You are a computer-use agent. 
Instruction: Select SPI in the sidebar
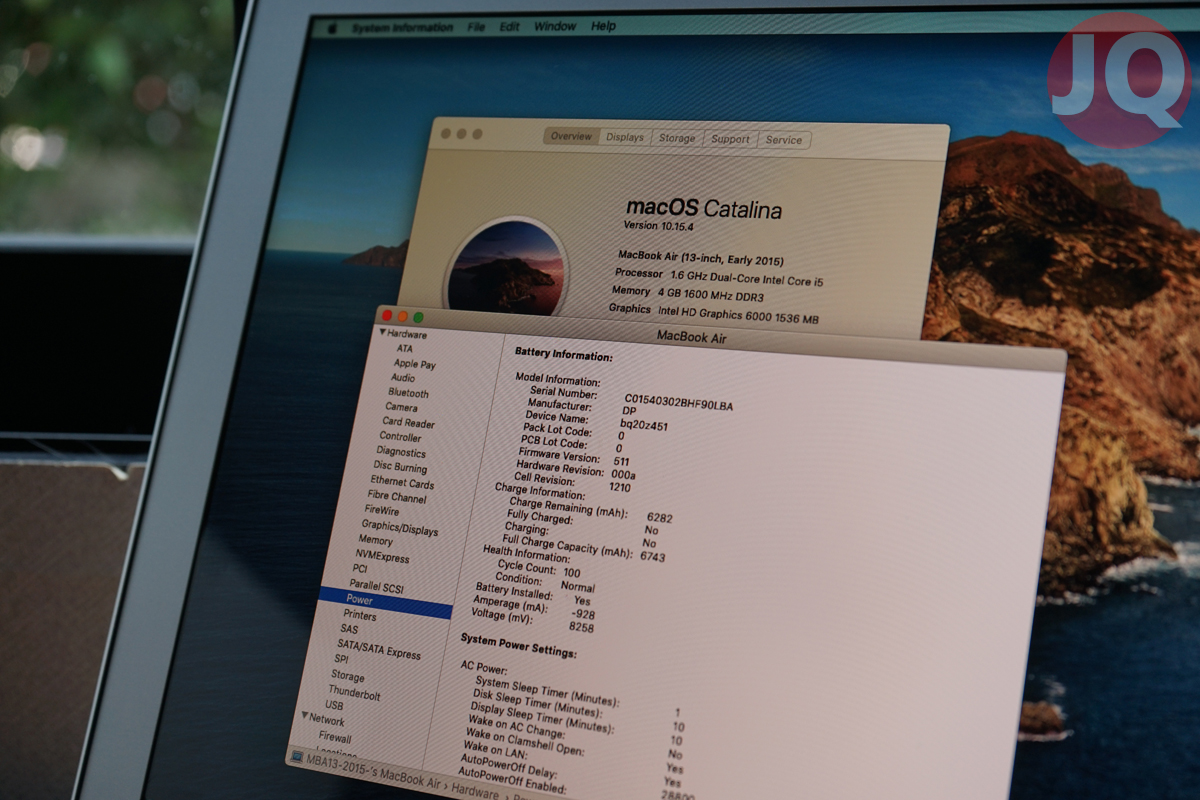coord(341,659)
